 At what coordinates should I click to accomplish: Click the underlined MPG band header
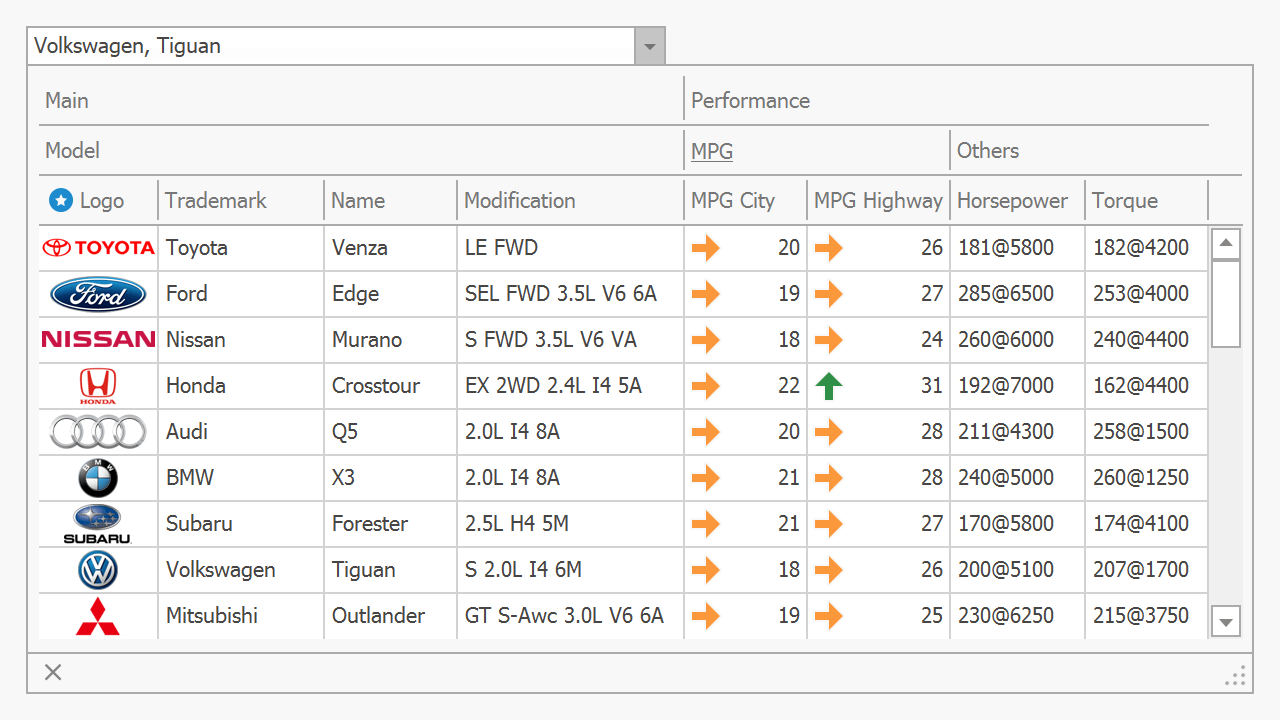712,151
